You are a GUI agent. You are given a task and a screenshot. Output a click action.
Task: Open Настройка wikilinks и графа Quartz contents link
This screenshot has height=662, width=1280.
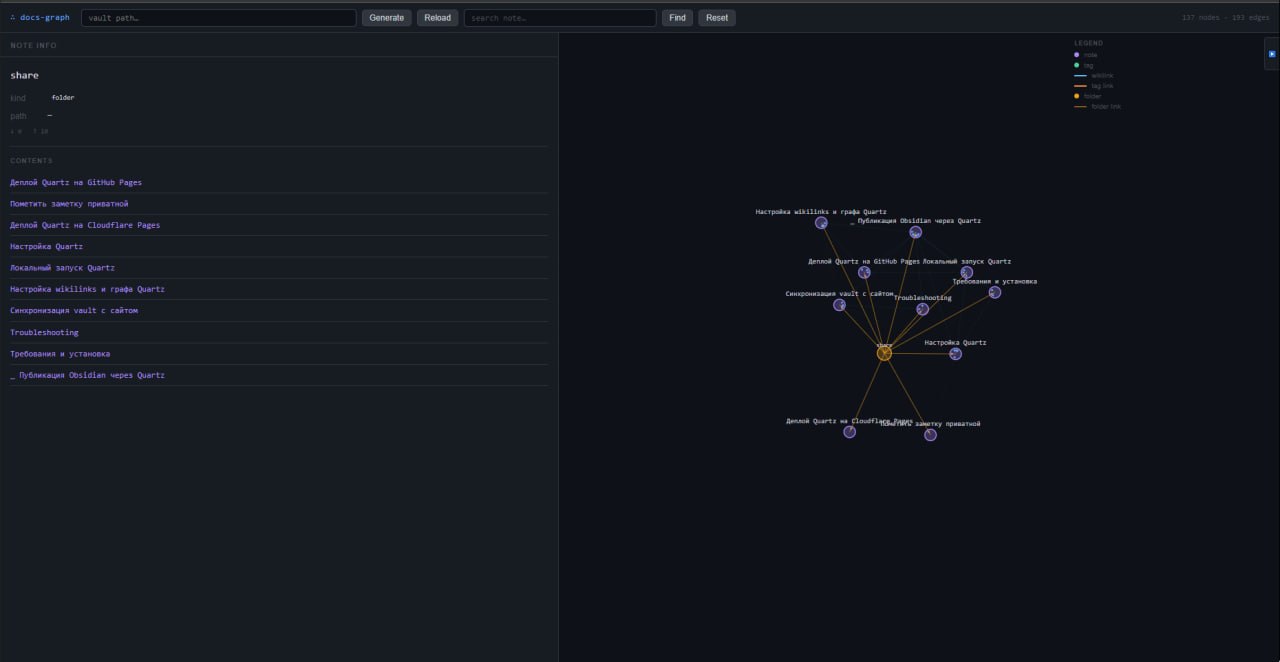pos(87,289)
